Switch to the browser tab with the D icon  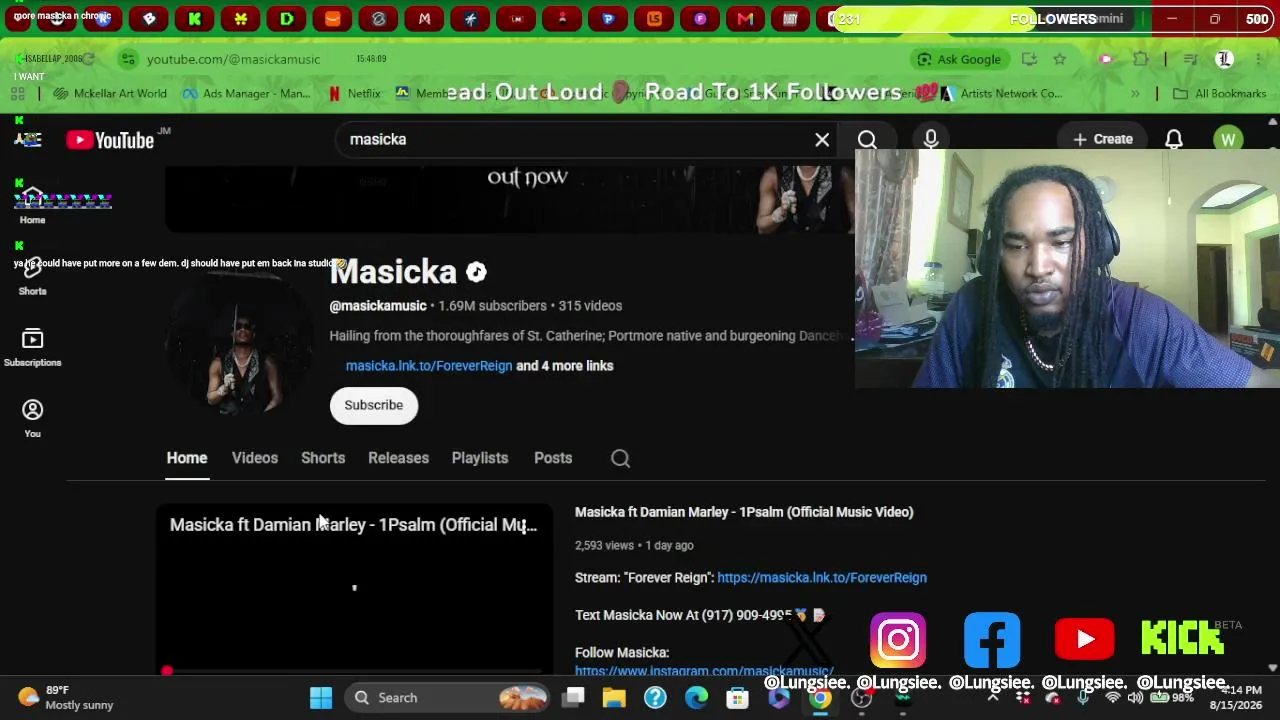click(286, 19)
